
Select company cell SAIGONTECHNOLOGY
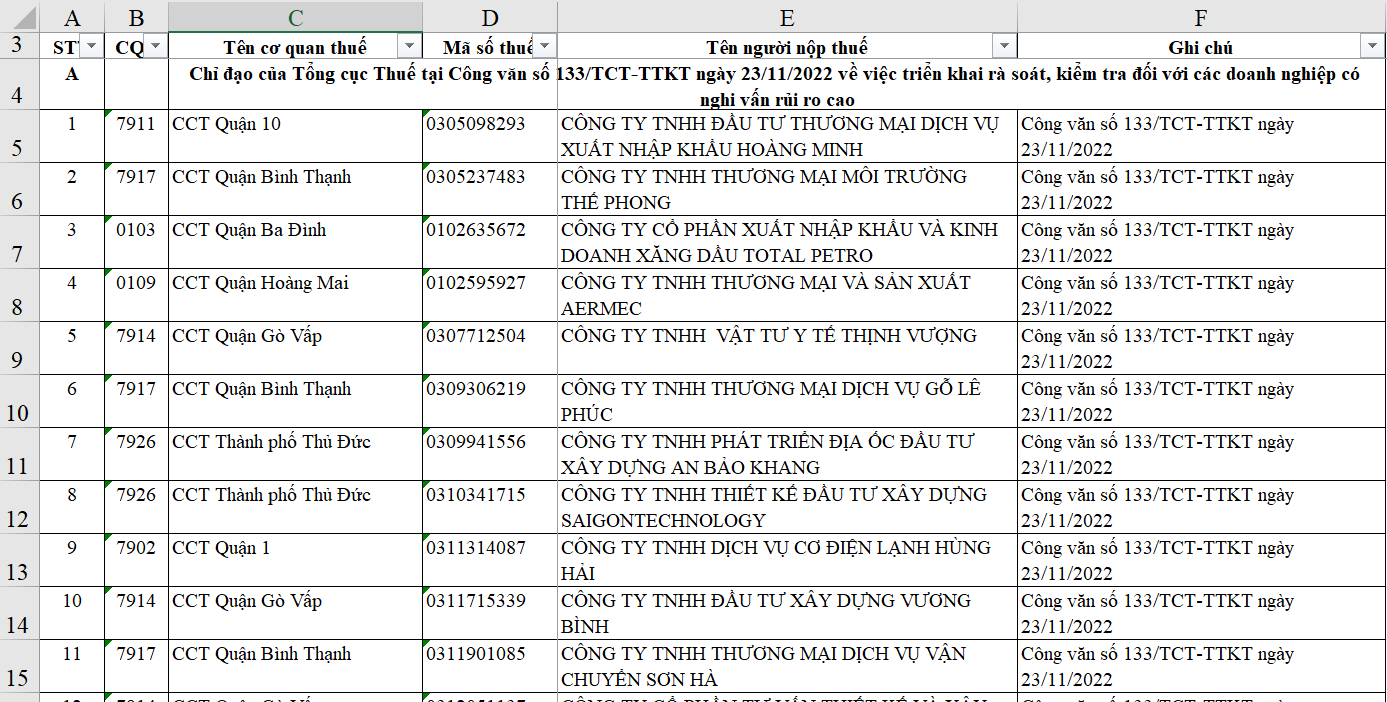click(x=787, y=508)
